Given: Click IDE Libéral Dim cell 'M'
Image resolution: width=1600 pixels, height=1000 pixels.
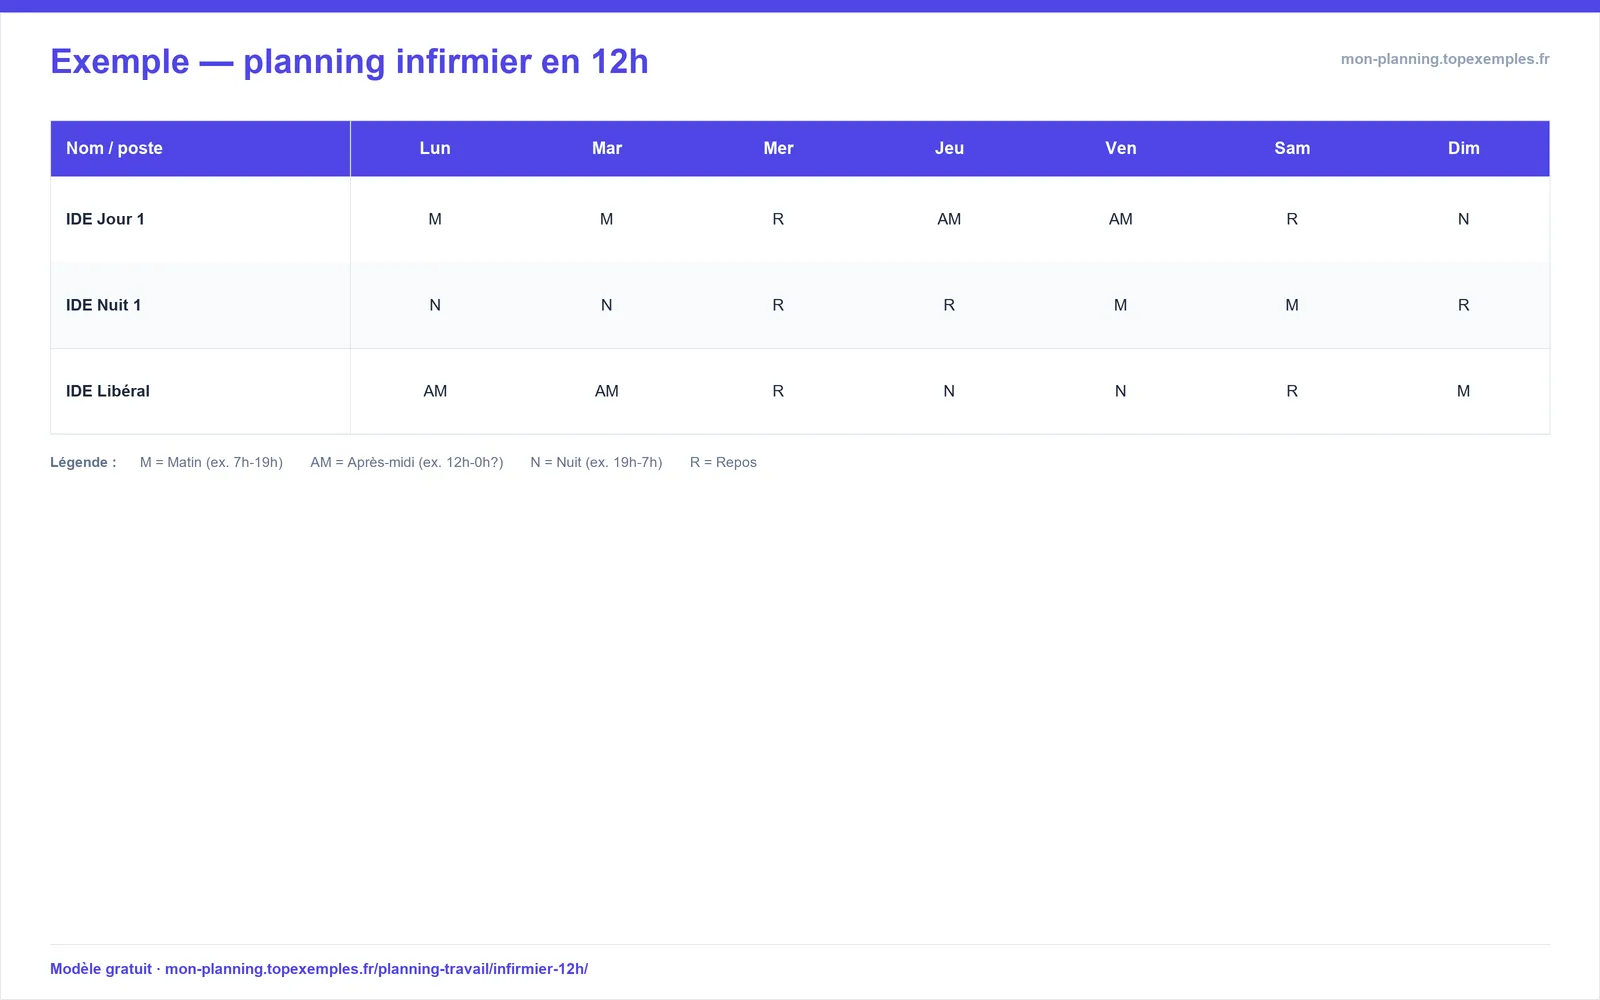Looking at the screenshot, I should (1464, 391).
